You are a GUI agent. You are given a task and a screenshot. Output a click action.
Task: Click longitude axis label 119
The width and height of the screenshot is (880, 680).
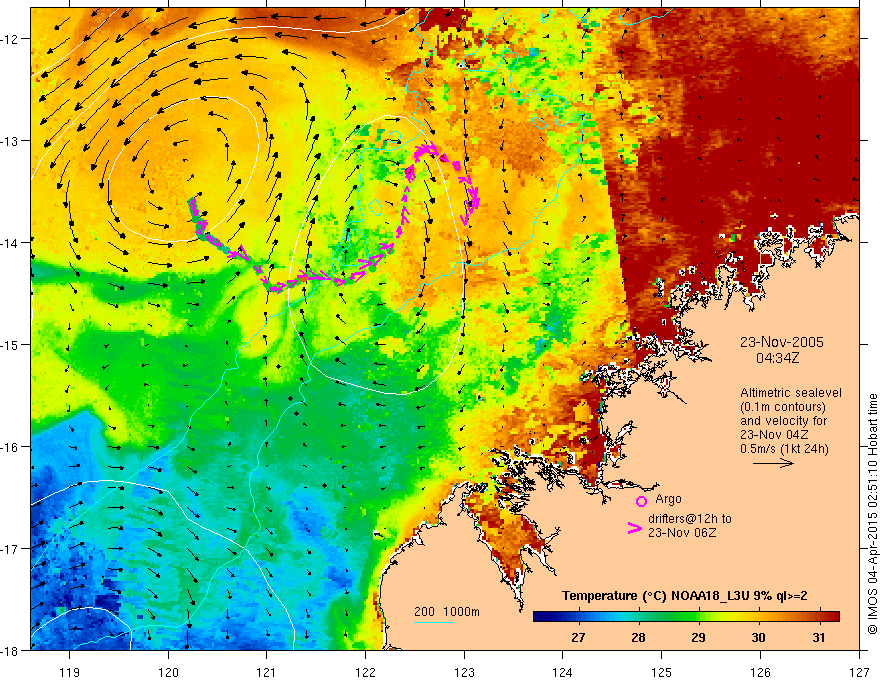[70, 672]
